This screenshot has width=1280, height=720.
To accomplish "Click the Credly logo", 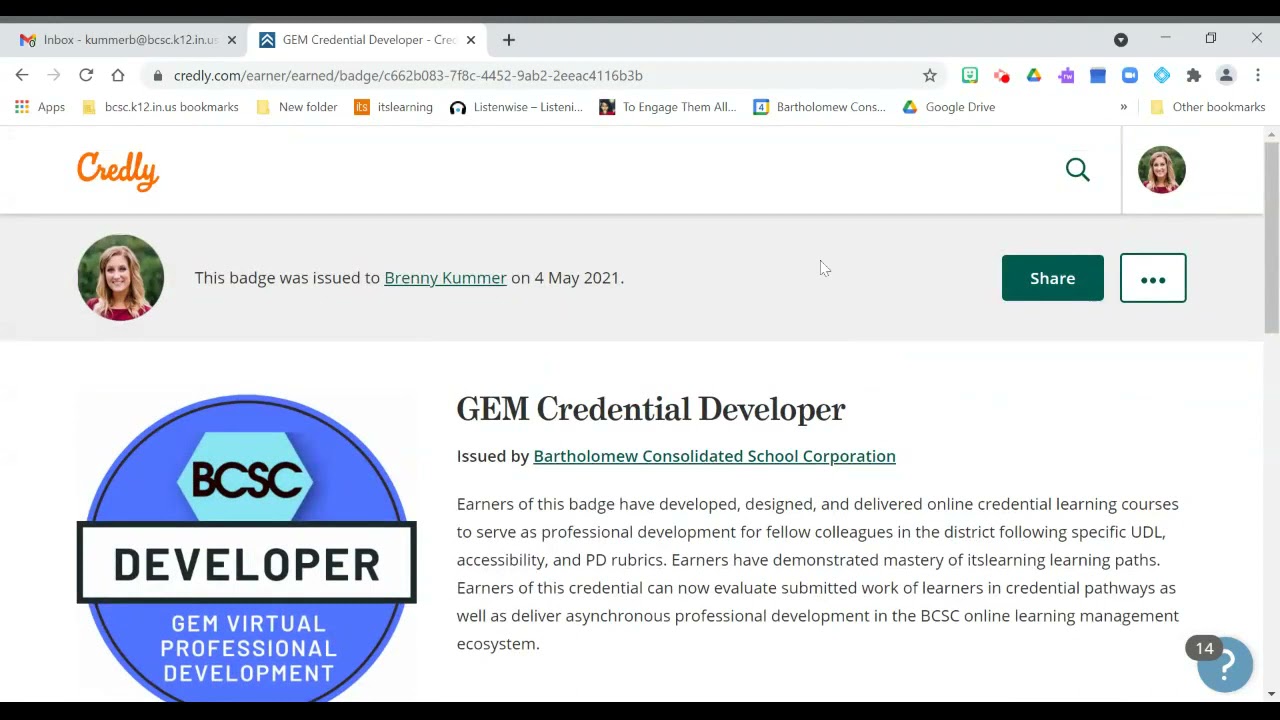I will [118, 170].
